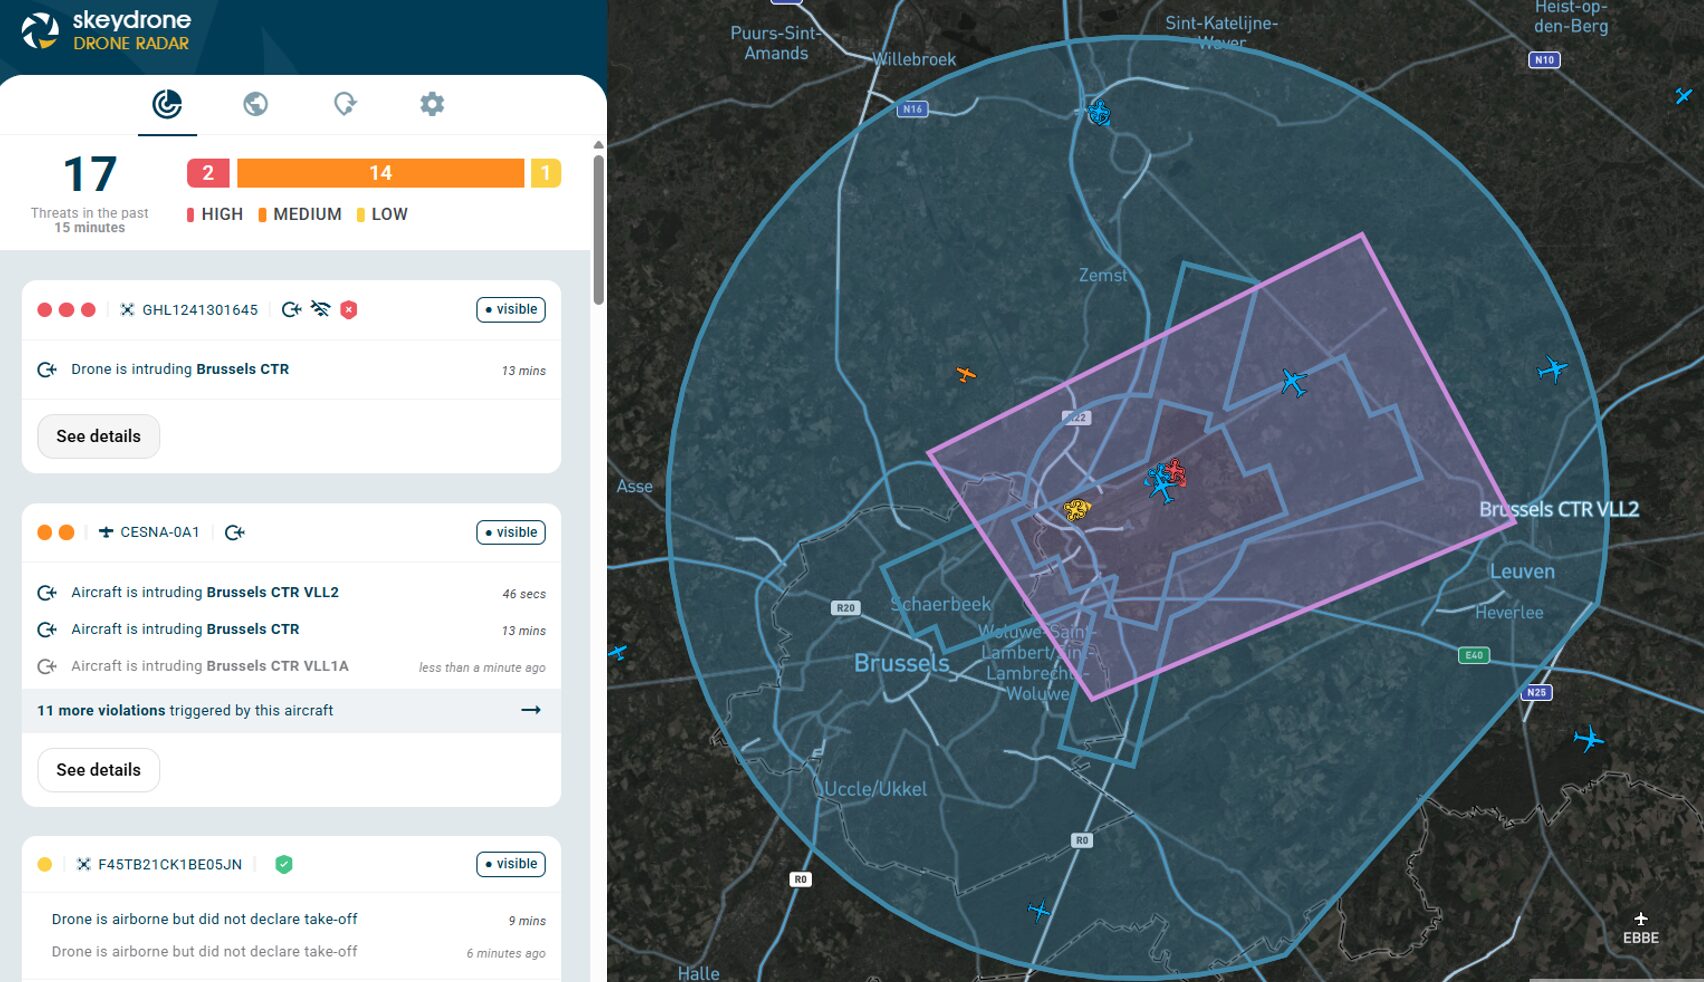Screen dimensions: 1704x982
Task: Open the settings gear tab
Action: (x=432, y=104)
